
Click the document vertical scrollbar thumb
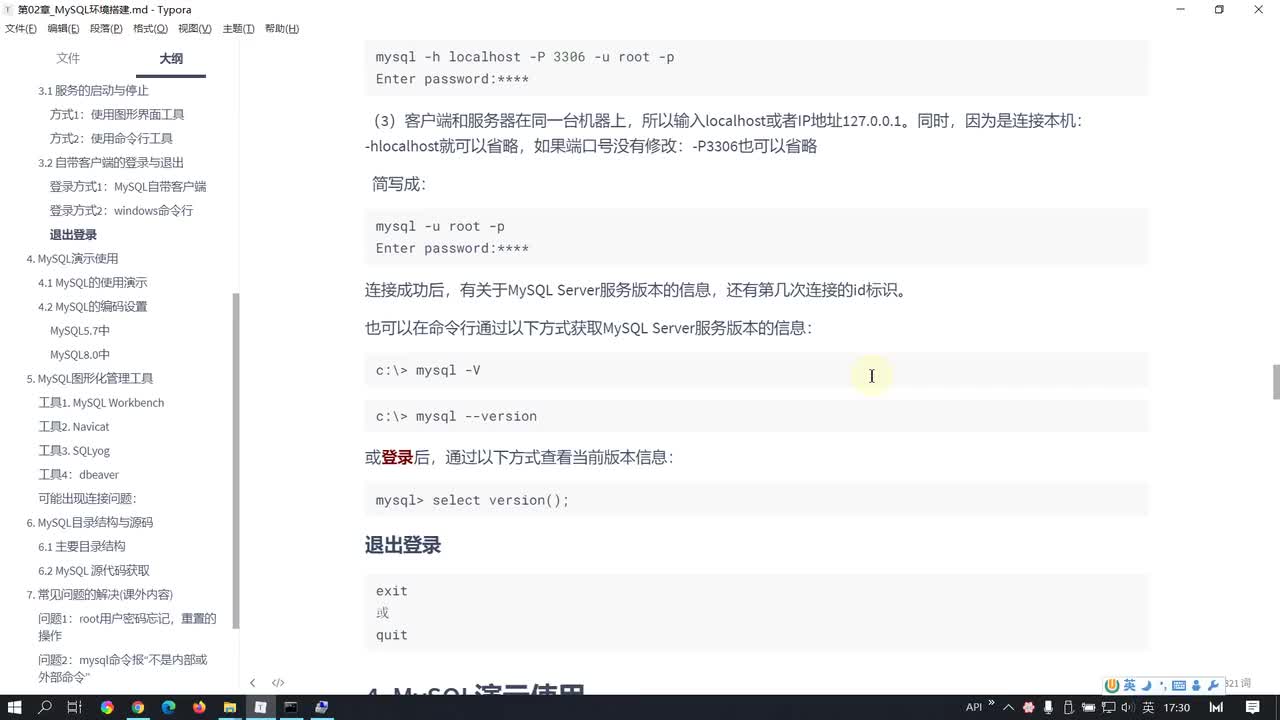1275,382
